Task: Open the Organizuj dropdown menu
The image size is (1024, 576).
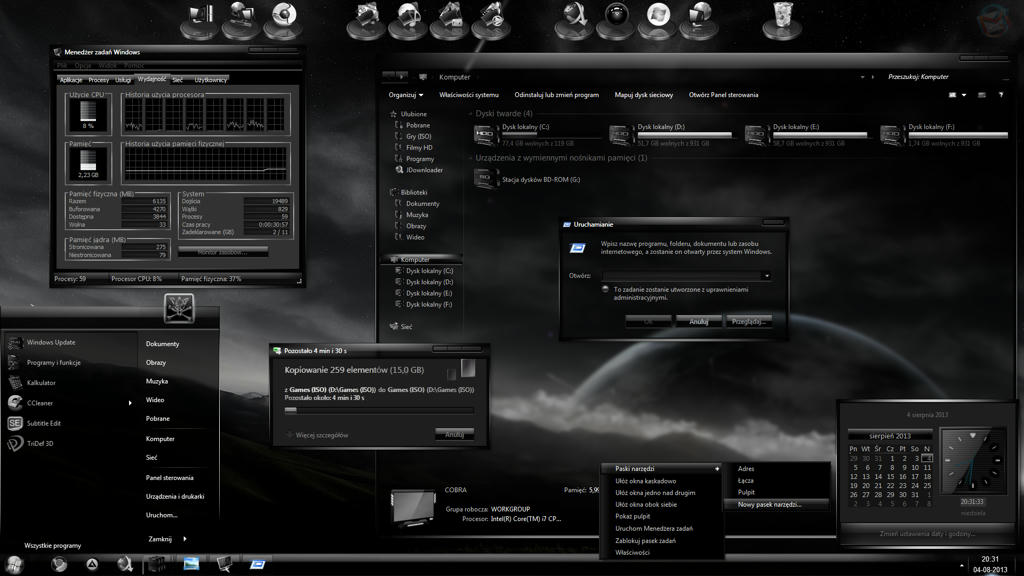Action: coord(405,95)
